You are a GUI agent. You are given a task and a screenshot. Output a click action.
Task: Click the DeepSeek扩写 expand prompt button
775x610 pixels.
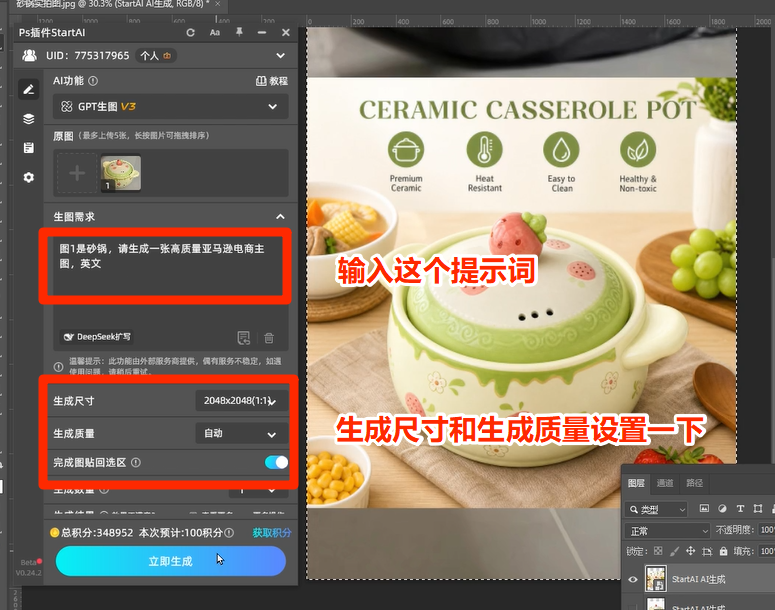tap(98, 337)
